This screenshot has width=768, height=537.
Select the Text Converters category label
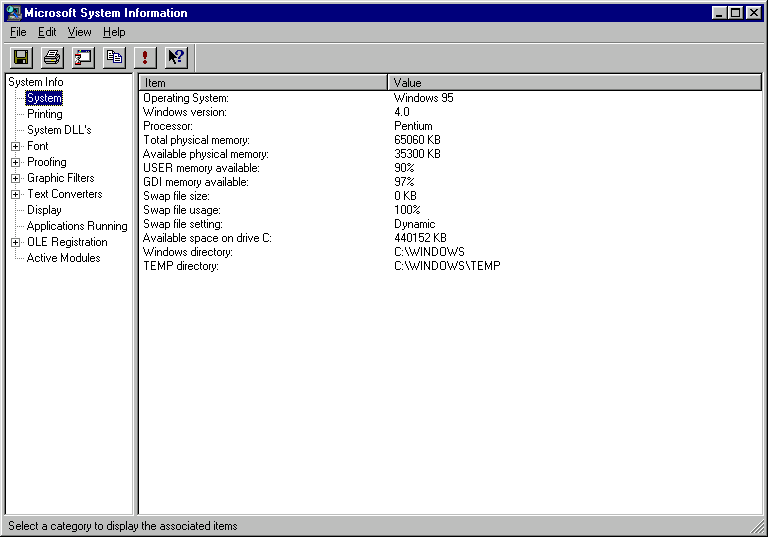[x=65, y=194]
